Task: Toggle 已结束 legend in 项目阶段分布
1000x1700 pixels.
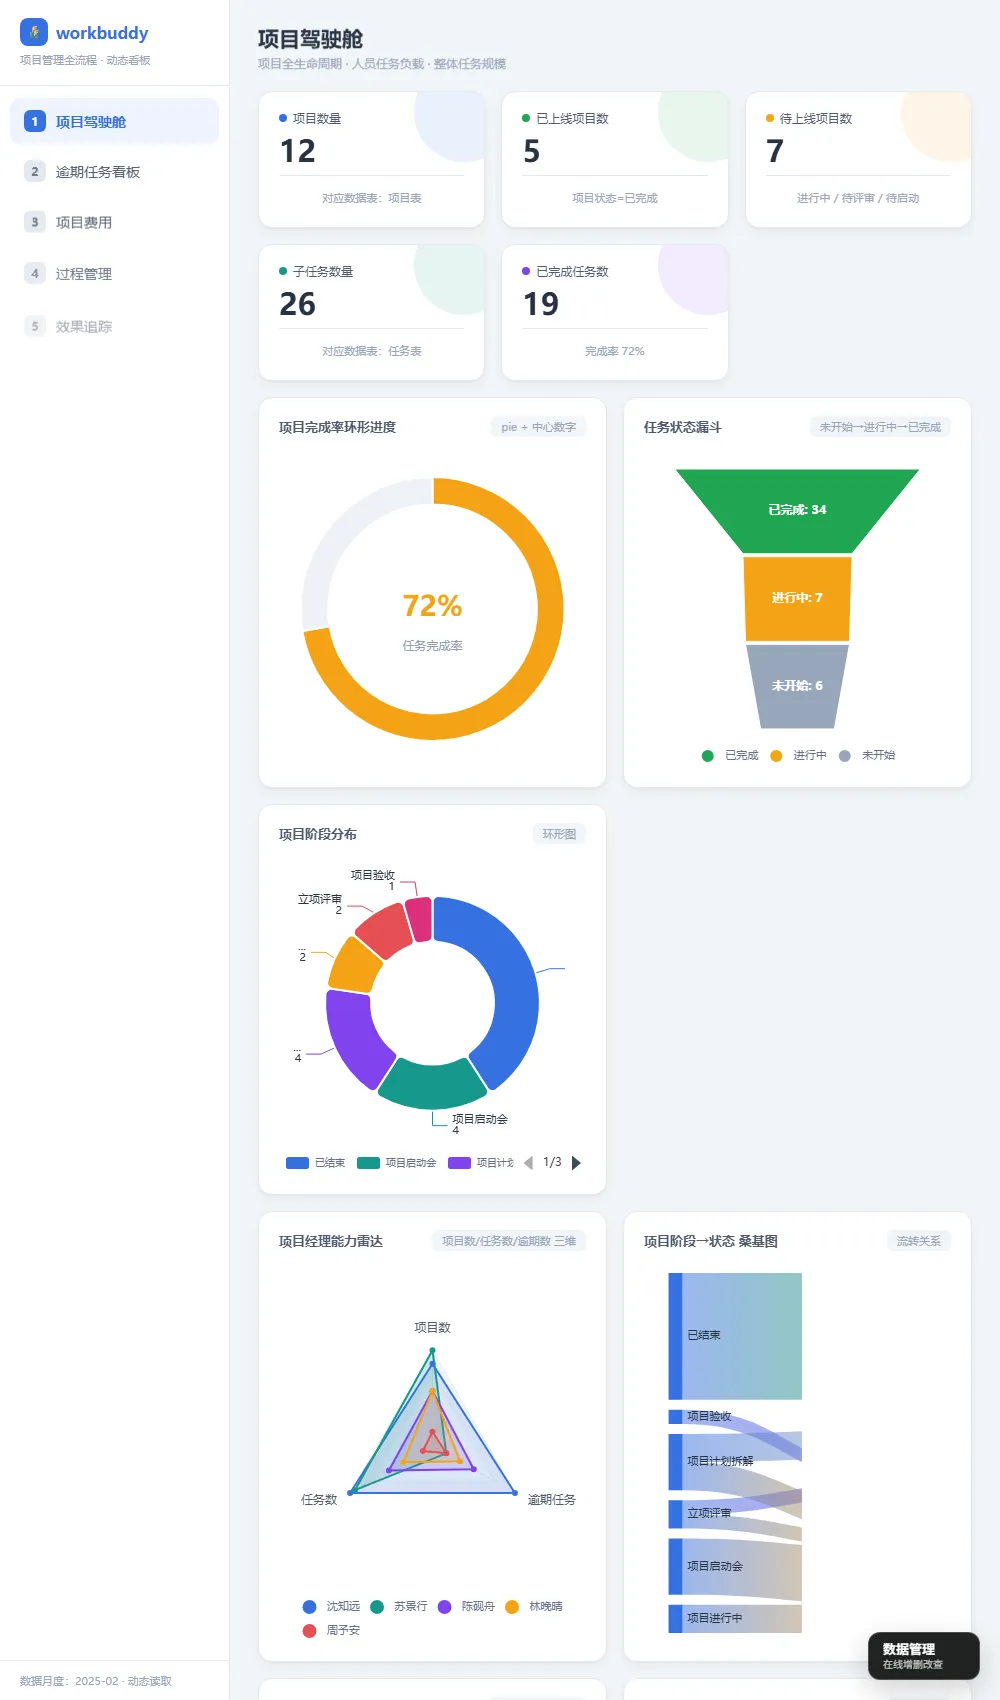Action: click(316, 1163)
